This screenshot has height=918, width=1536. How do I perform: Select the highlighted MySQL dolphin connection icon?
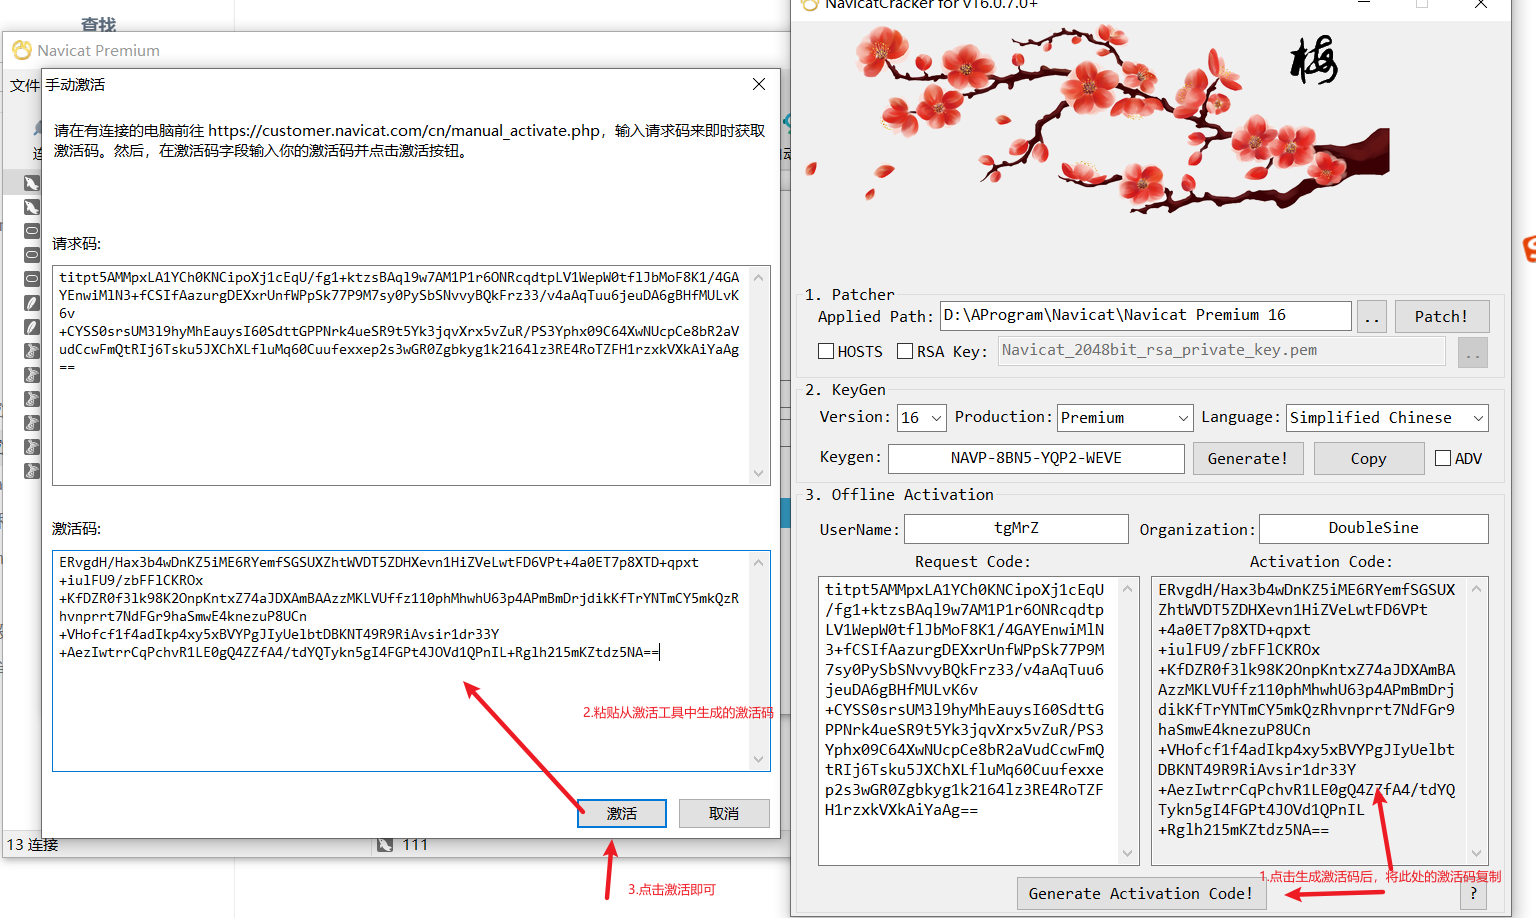pyautogui.click(x=32, y=183)
